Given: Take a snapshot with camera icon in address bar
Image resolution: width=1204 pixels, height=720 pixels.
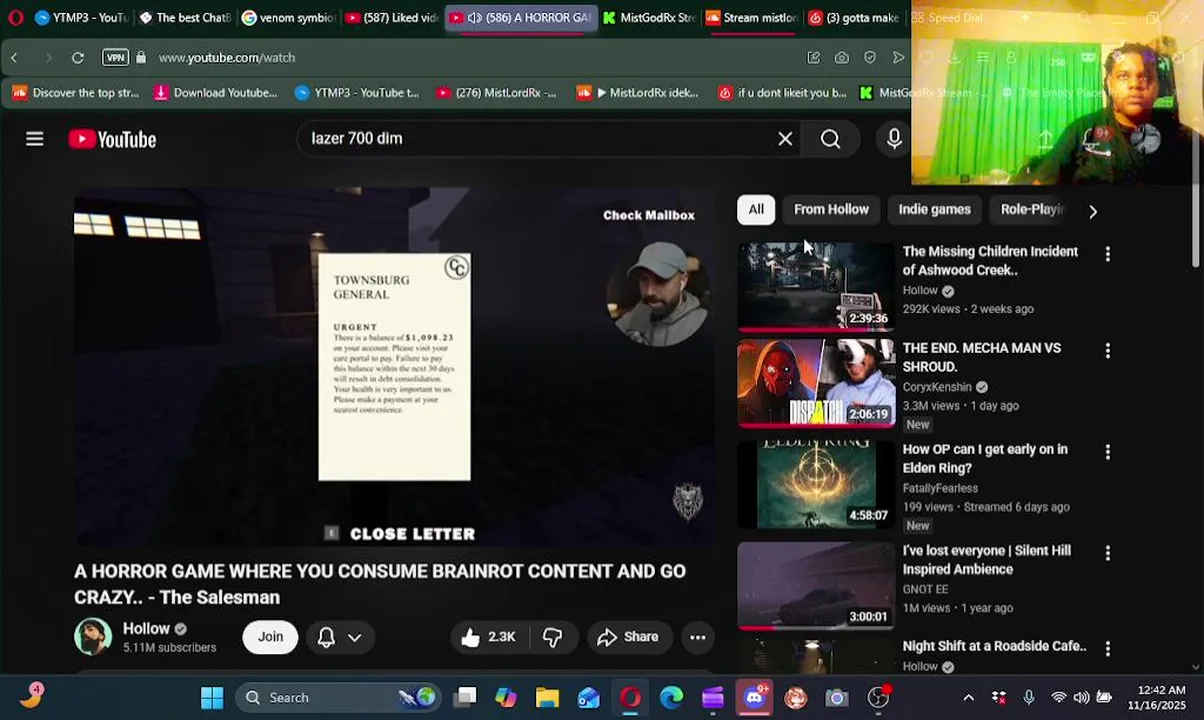Looking at the screenshot, I should (842, 58).
